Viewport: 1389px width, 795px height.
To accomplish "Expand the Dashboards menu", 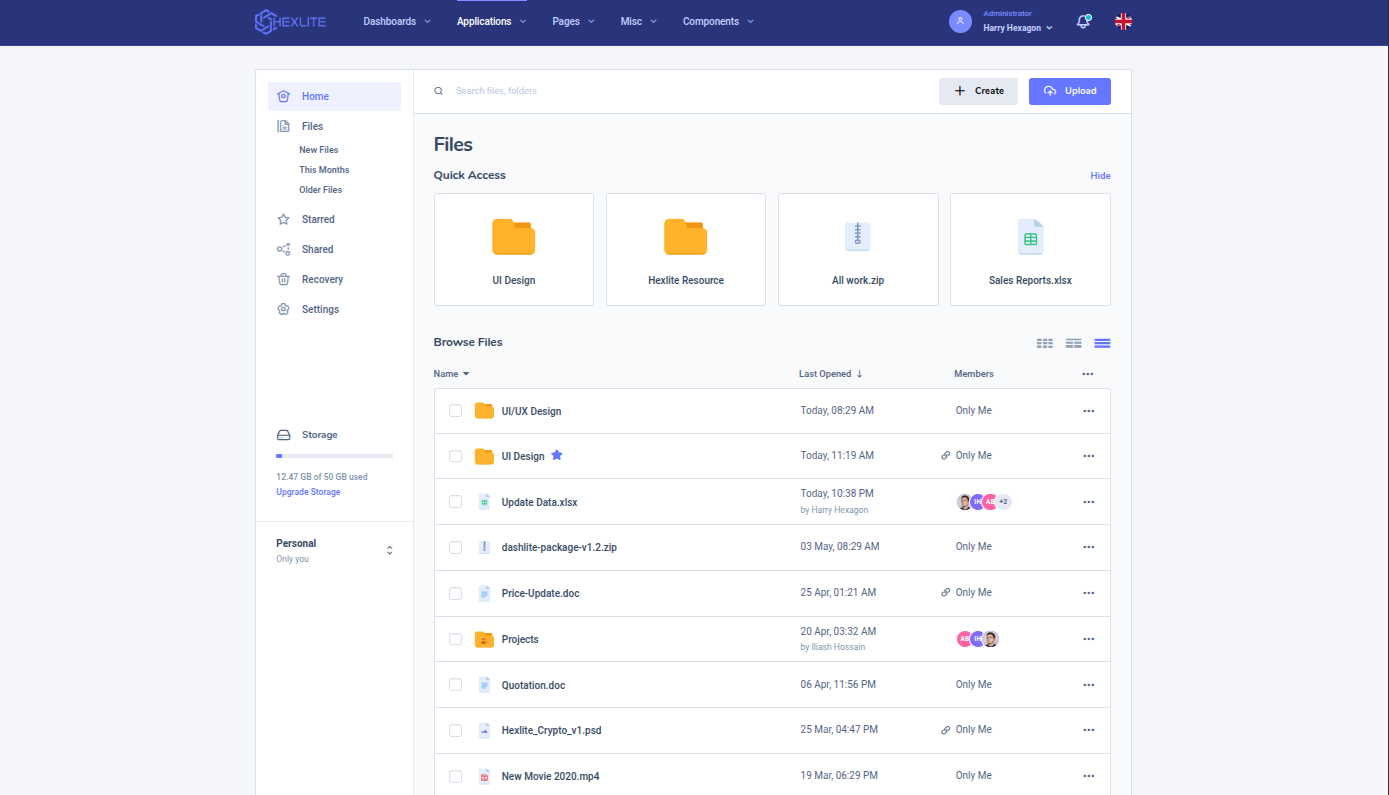I will (x=396, y=21).
